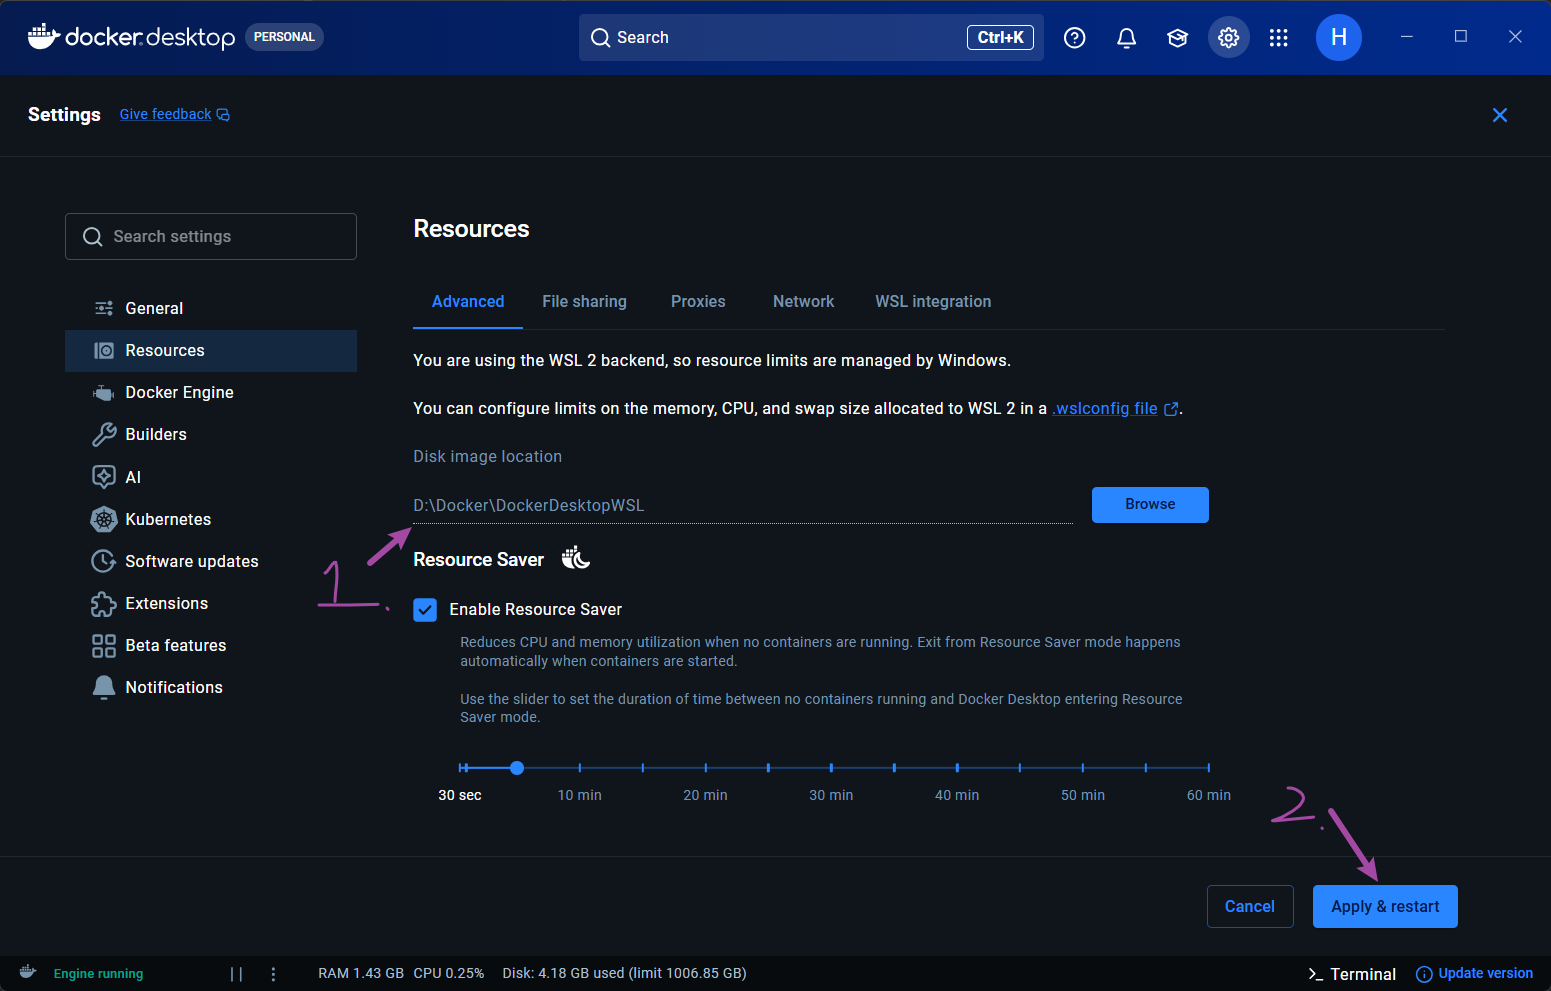The image size is (1551, 991).
Task: Open the .wslconfig file link
Action: [1115, 409]
